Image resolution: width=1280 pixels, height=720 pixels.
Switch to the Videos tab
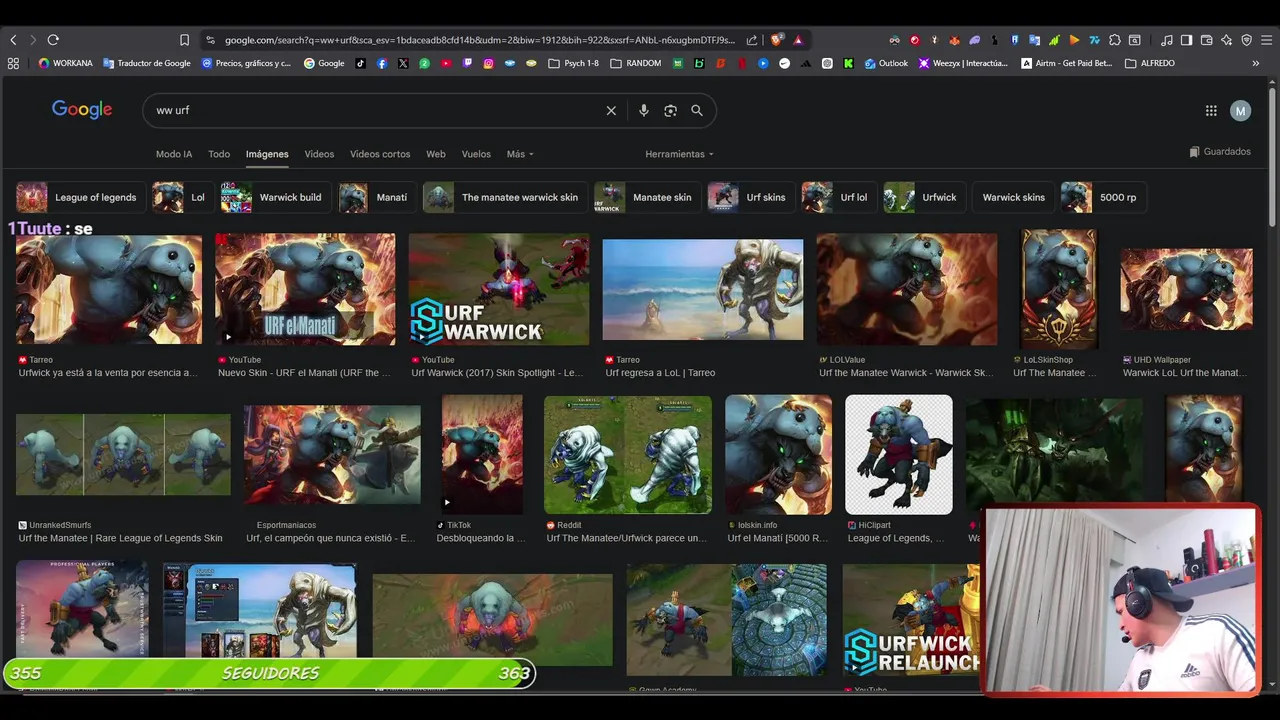click(319, 154)
